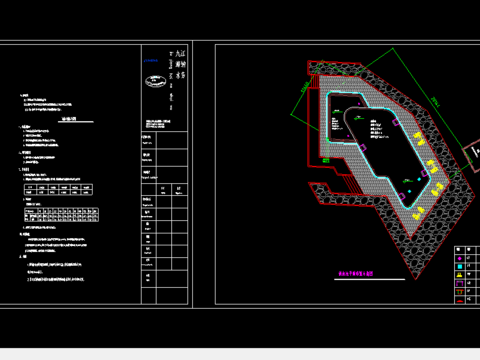Click the wide second table in the notes
480x360 pixels.
pos(61,215)
